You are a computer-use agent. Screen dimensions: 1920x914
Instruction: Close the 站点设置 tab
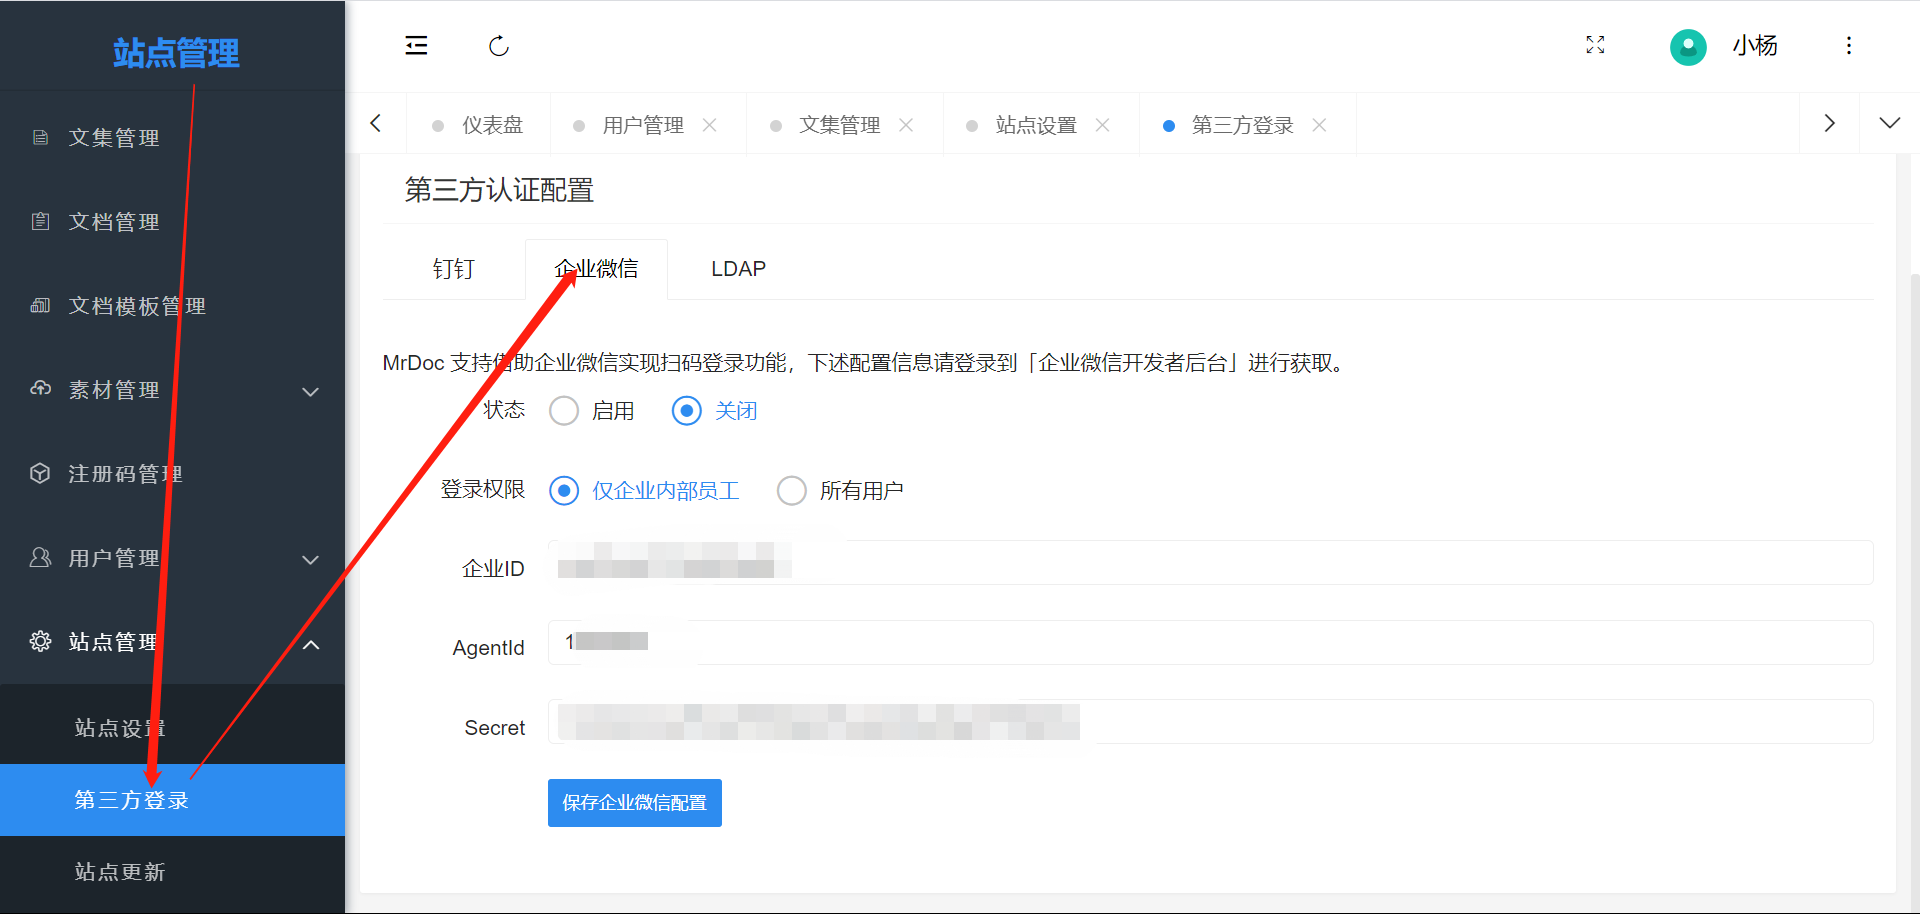tap(1103, 125)
